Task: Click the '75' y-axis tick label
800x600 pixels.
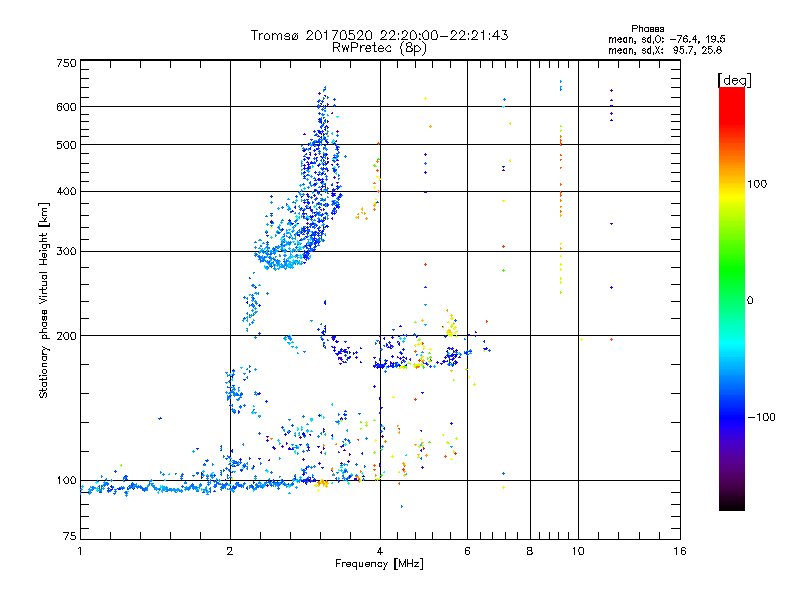Action: (70, 536)
